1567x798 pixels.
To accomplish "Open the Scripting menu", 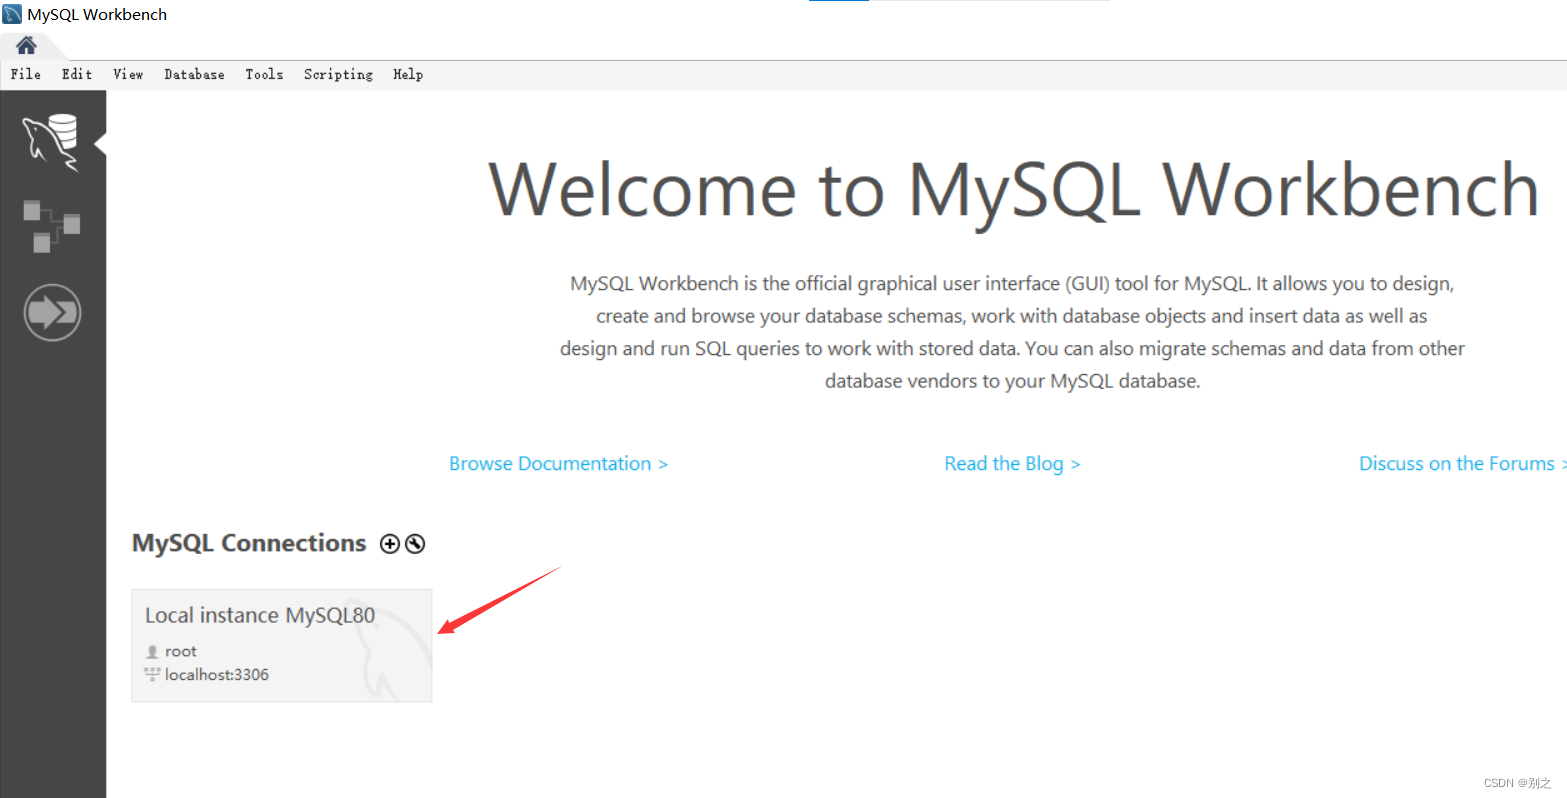I will (x=338, y=74).
